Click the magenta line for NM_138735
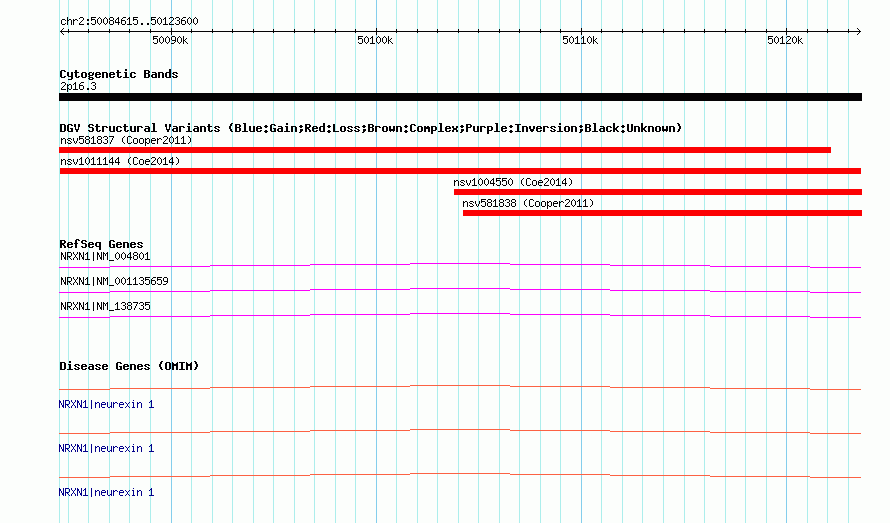 [460, 315]
